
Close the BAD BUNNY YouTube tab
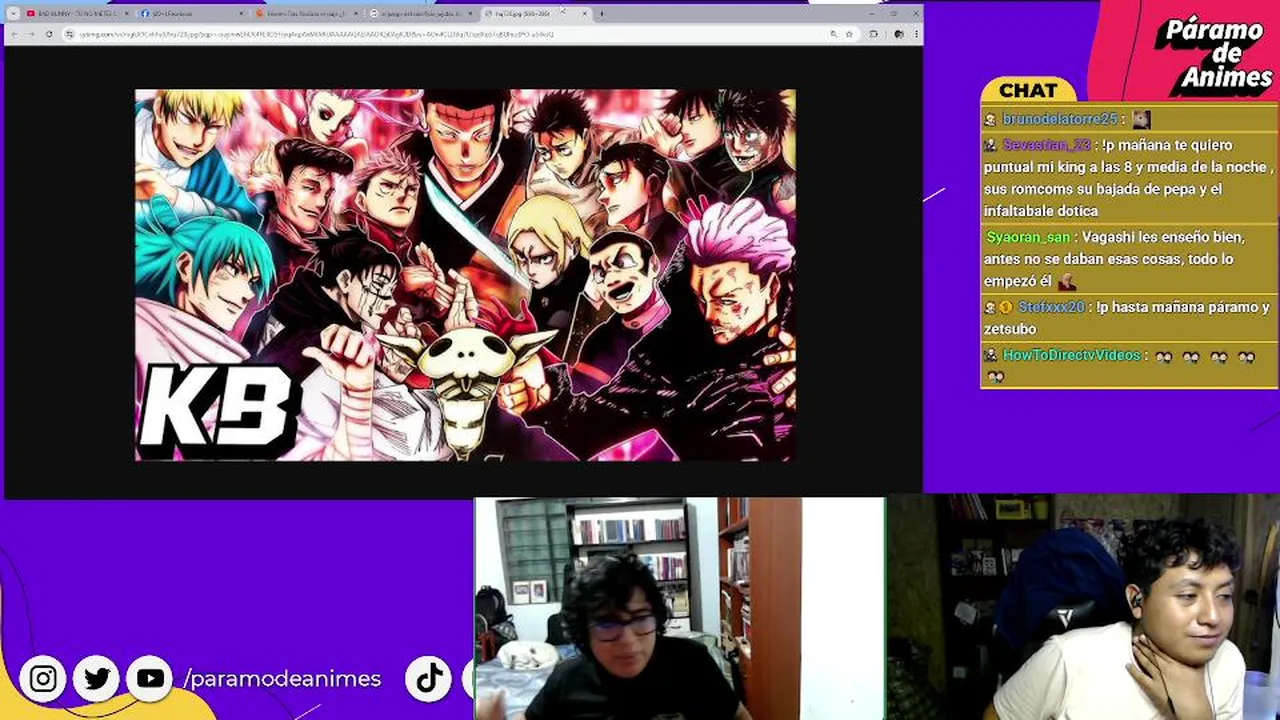126,14
